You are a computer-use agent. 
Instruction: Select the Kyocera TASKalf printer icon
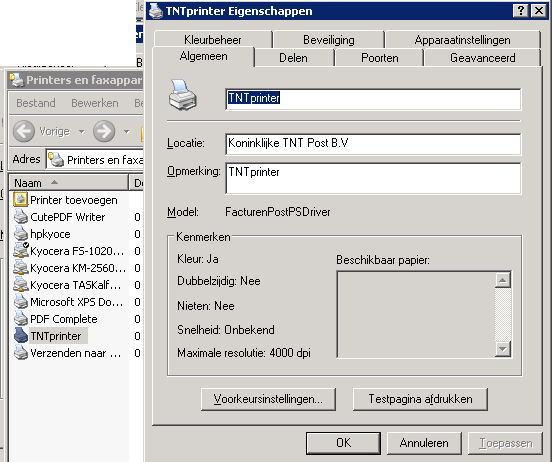coord(20,285)
